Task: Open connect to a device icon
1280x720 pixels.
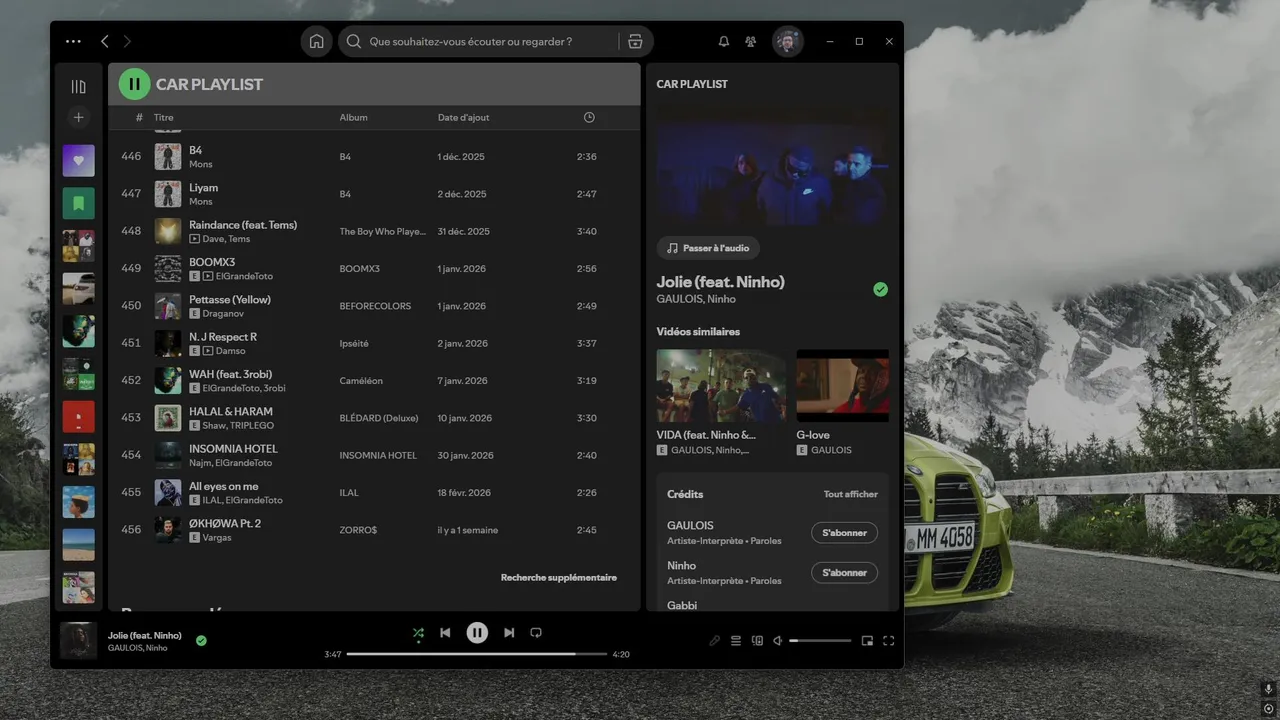Action: click(x=757, y=641)
